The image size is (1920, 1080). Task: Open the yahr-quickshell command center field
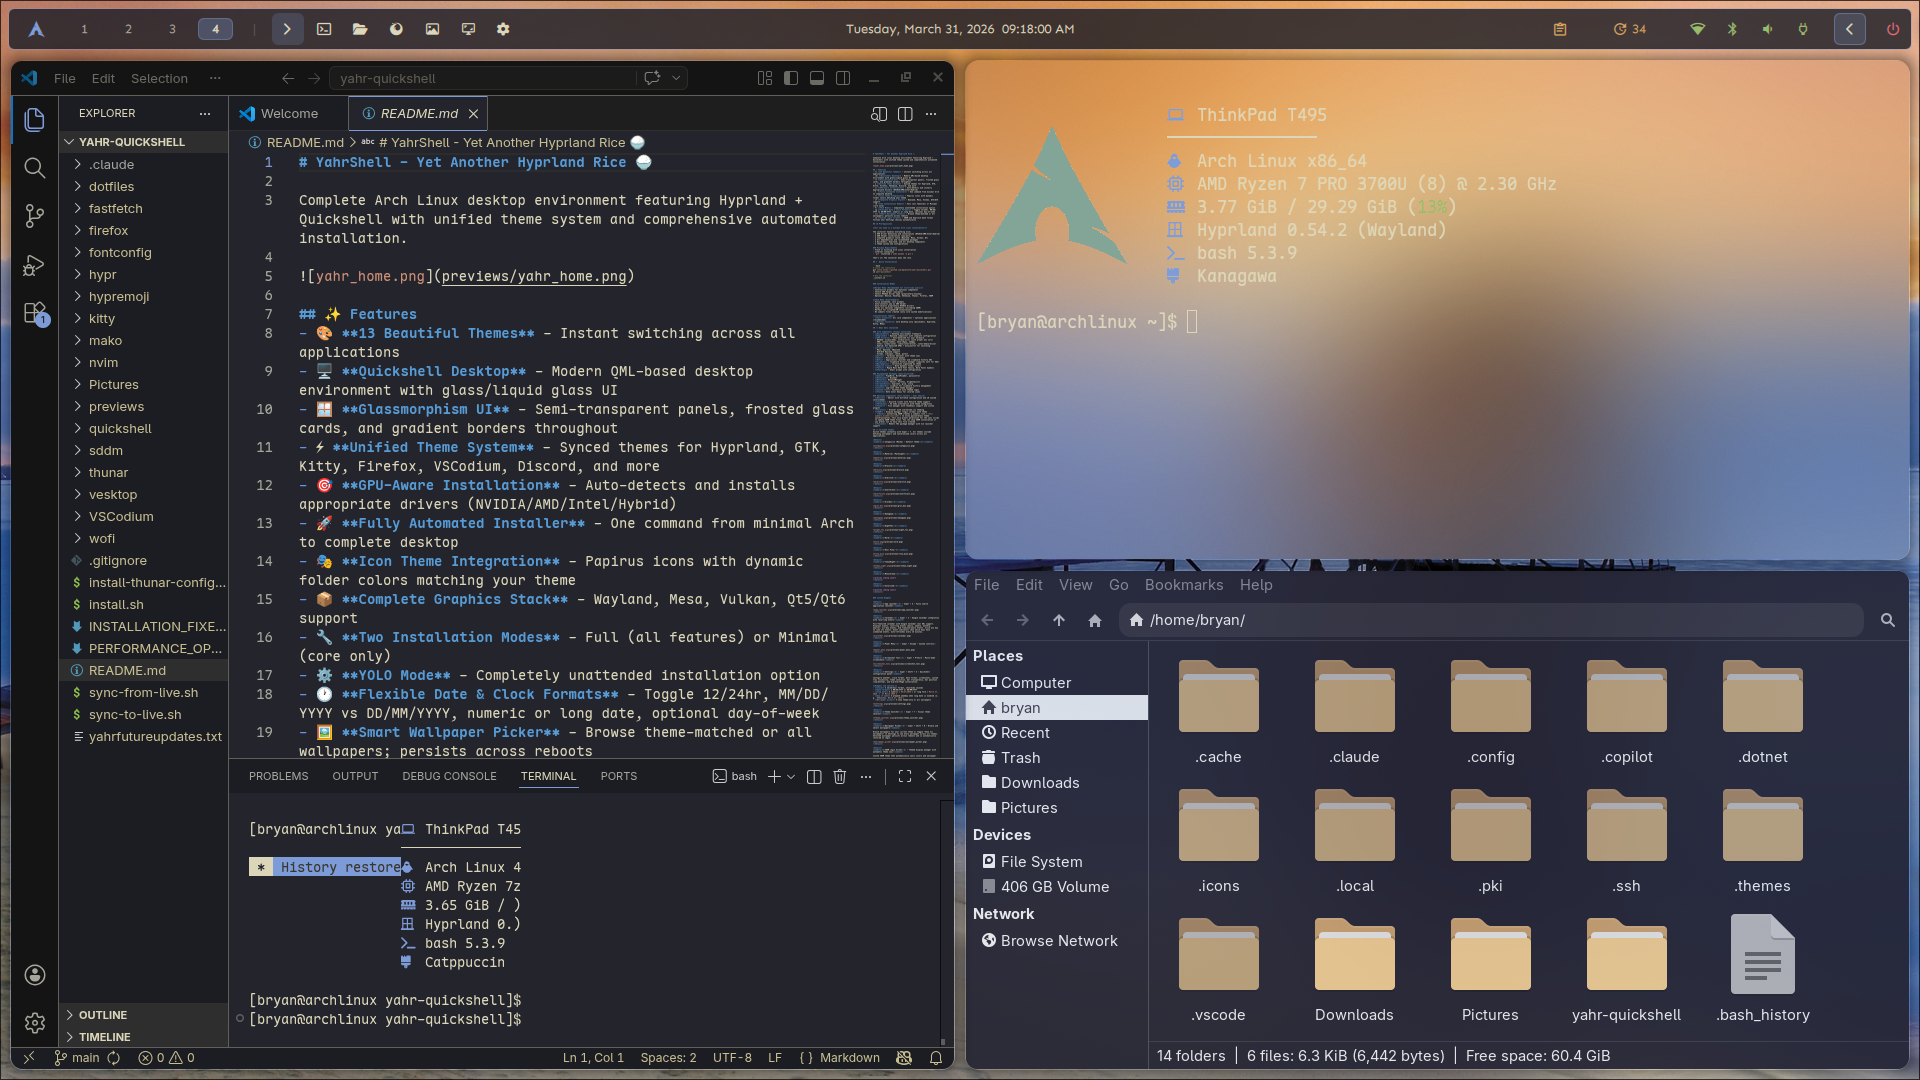coord(483,78)
